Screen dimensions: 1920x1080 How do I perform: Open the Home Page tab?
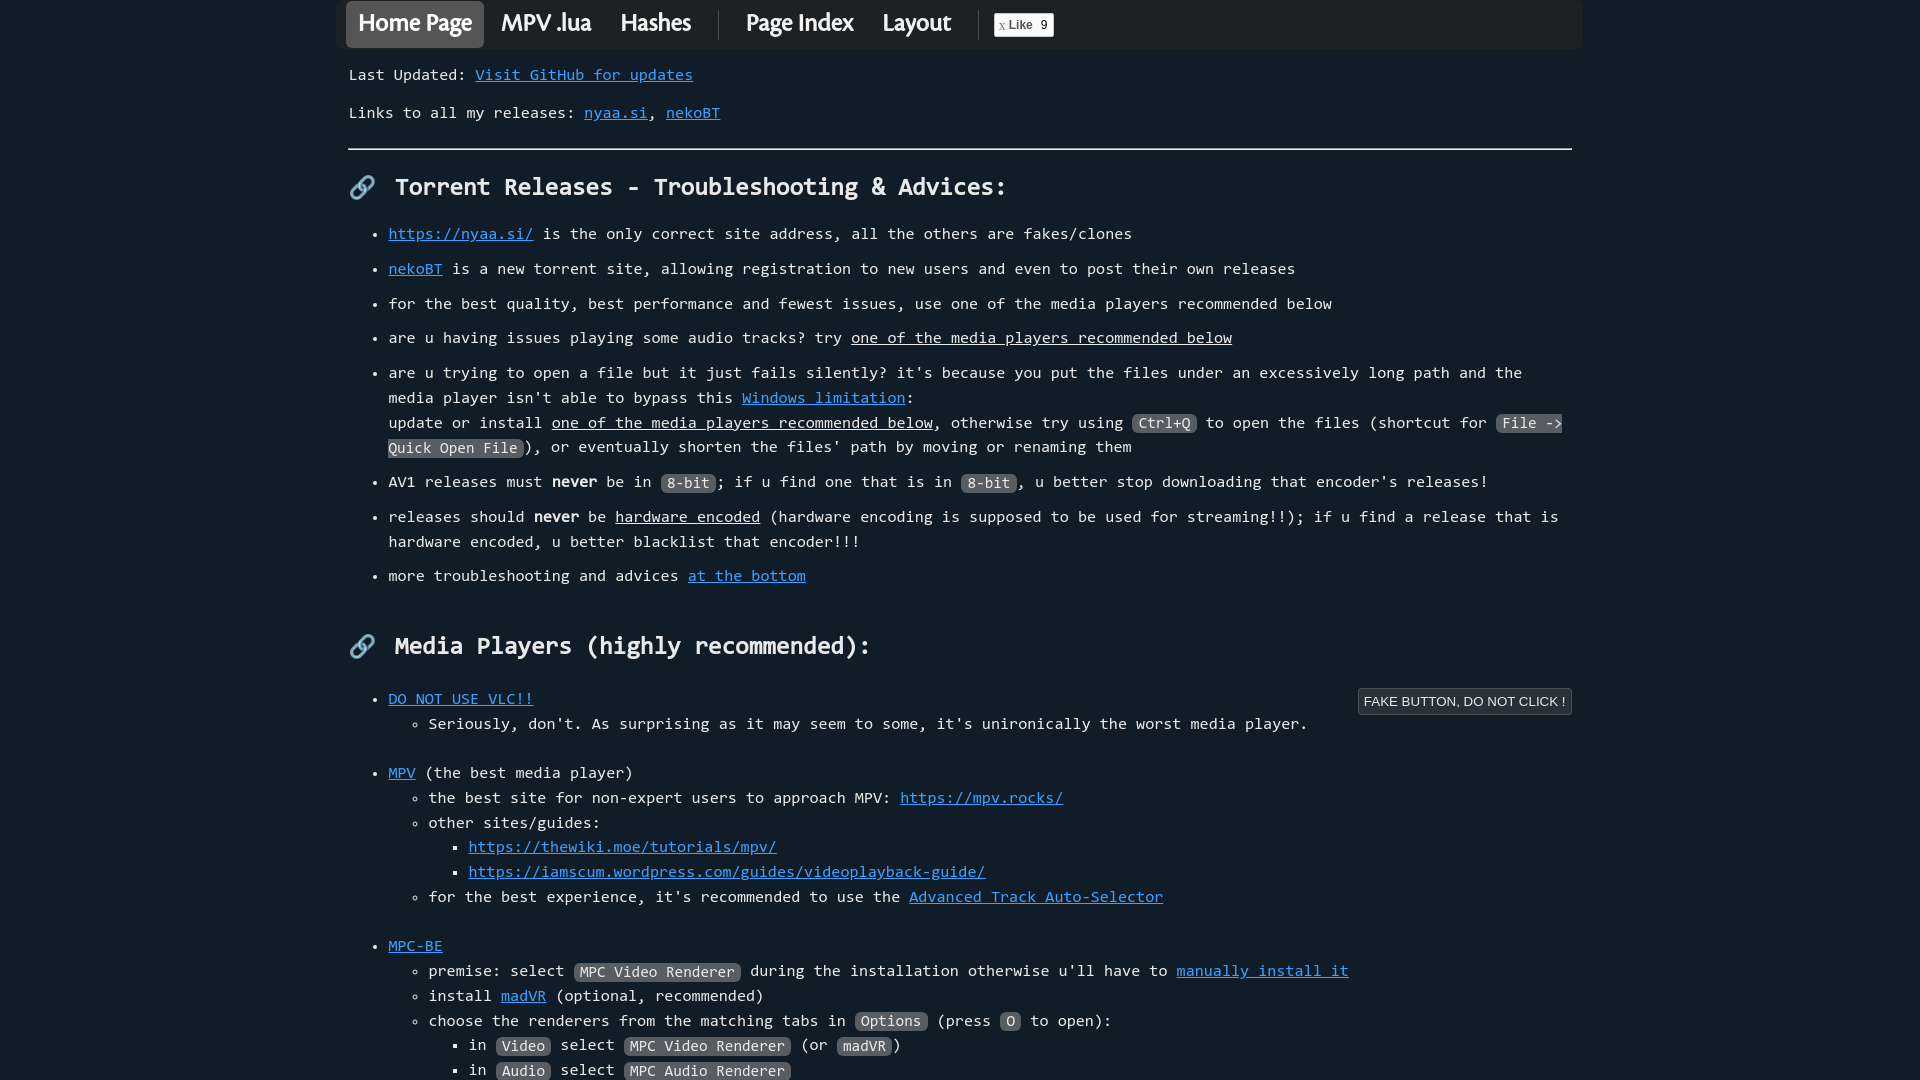415,24
